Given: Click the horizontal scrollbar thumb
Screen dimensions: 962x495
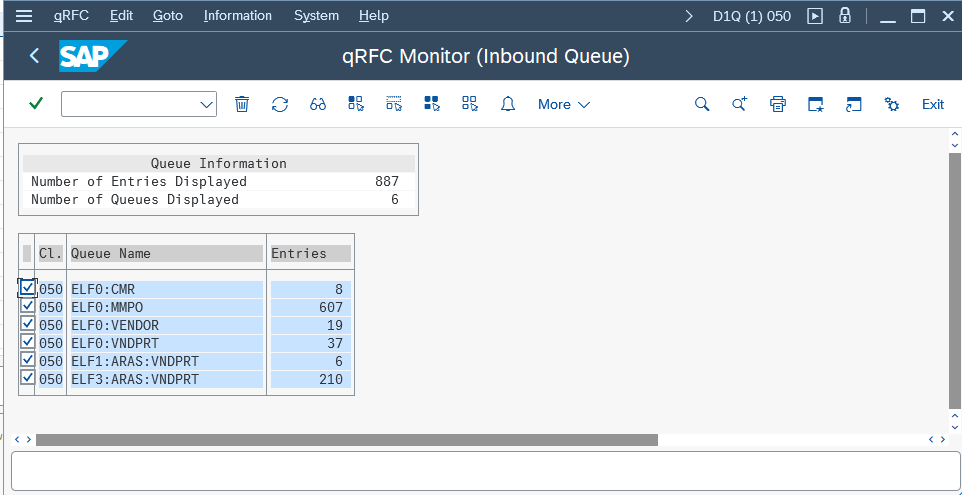Looking at the screenshot, I should (346, 440).
